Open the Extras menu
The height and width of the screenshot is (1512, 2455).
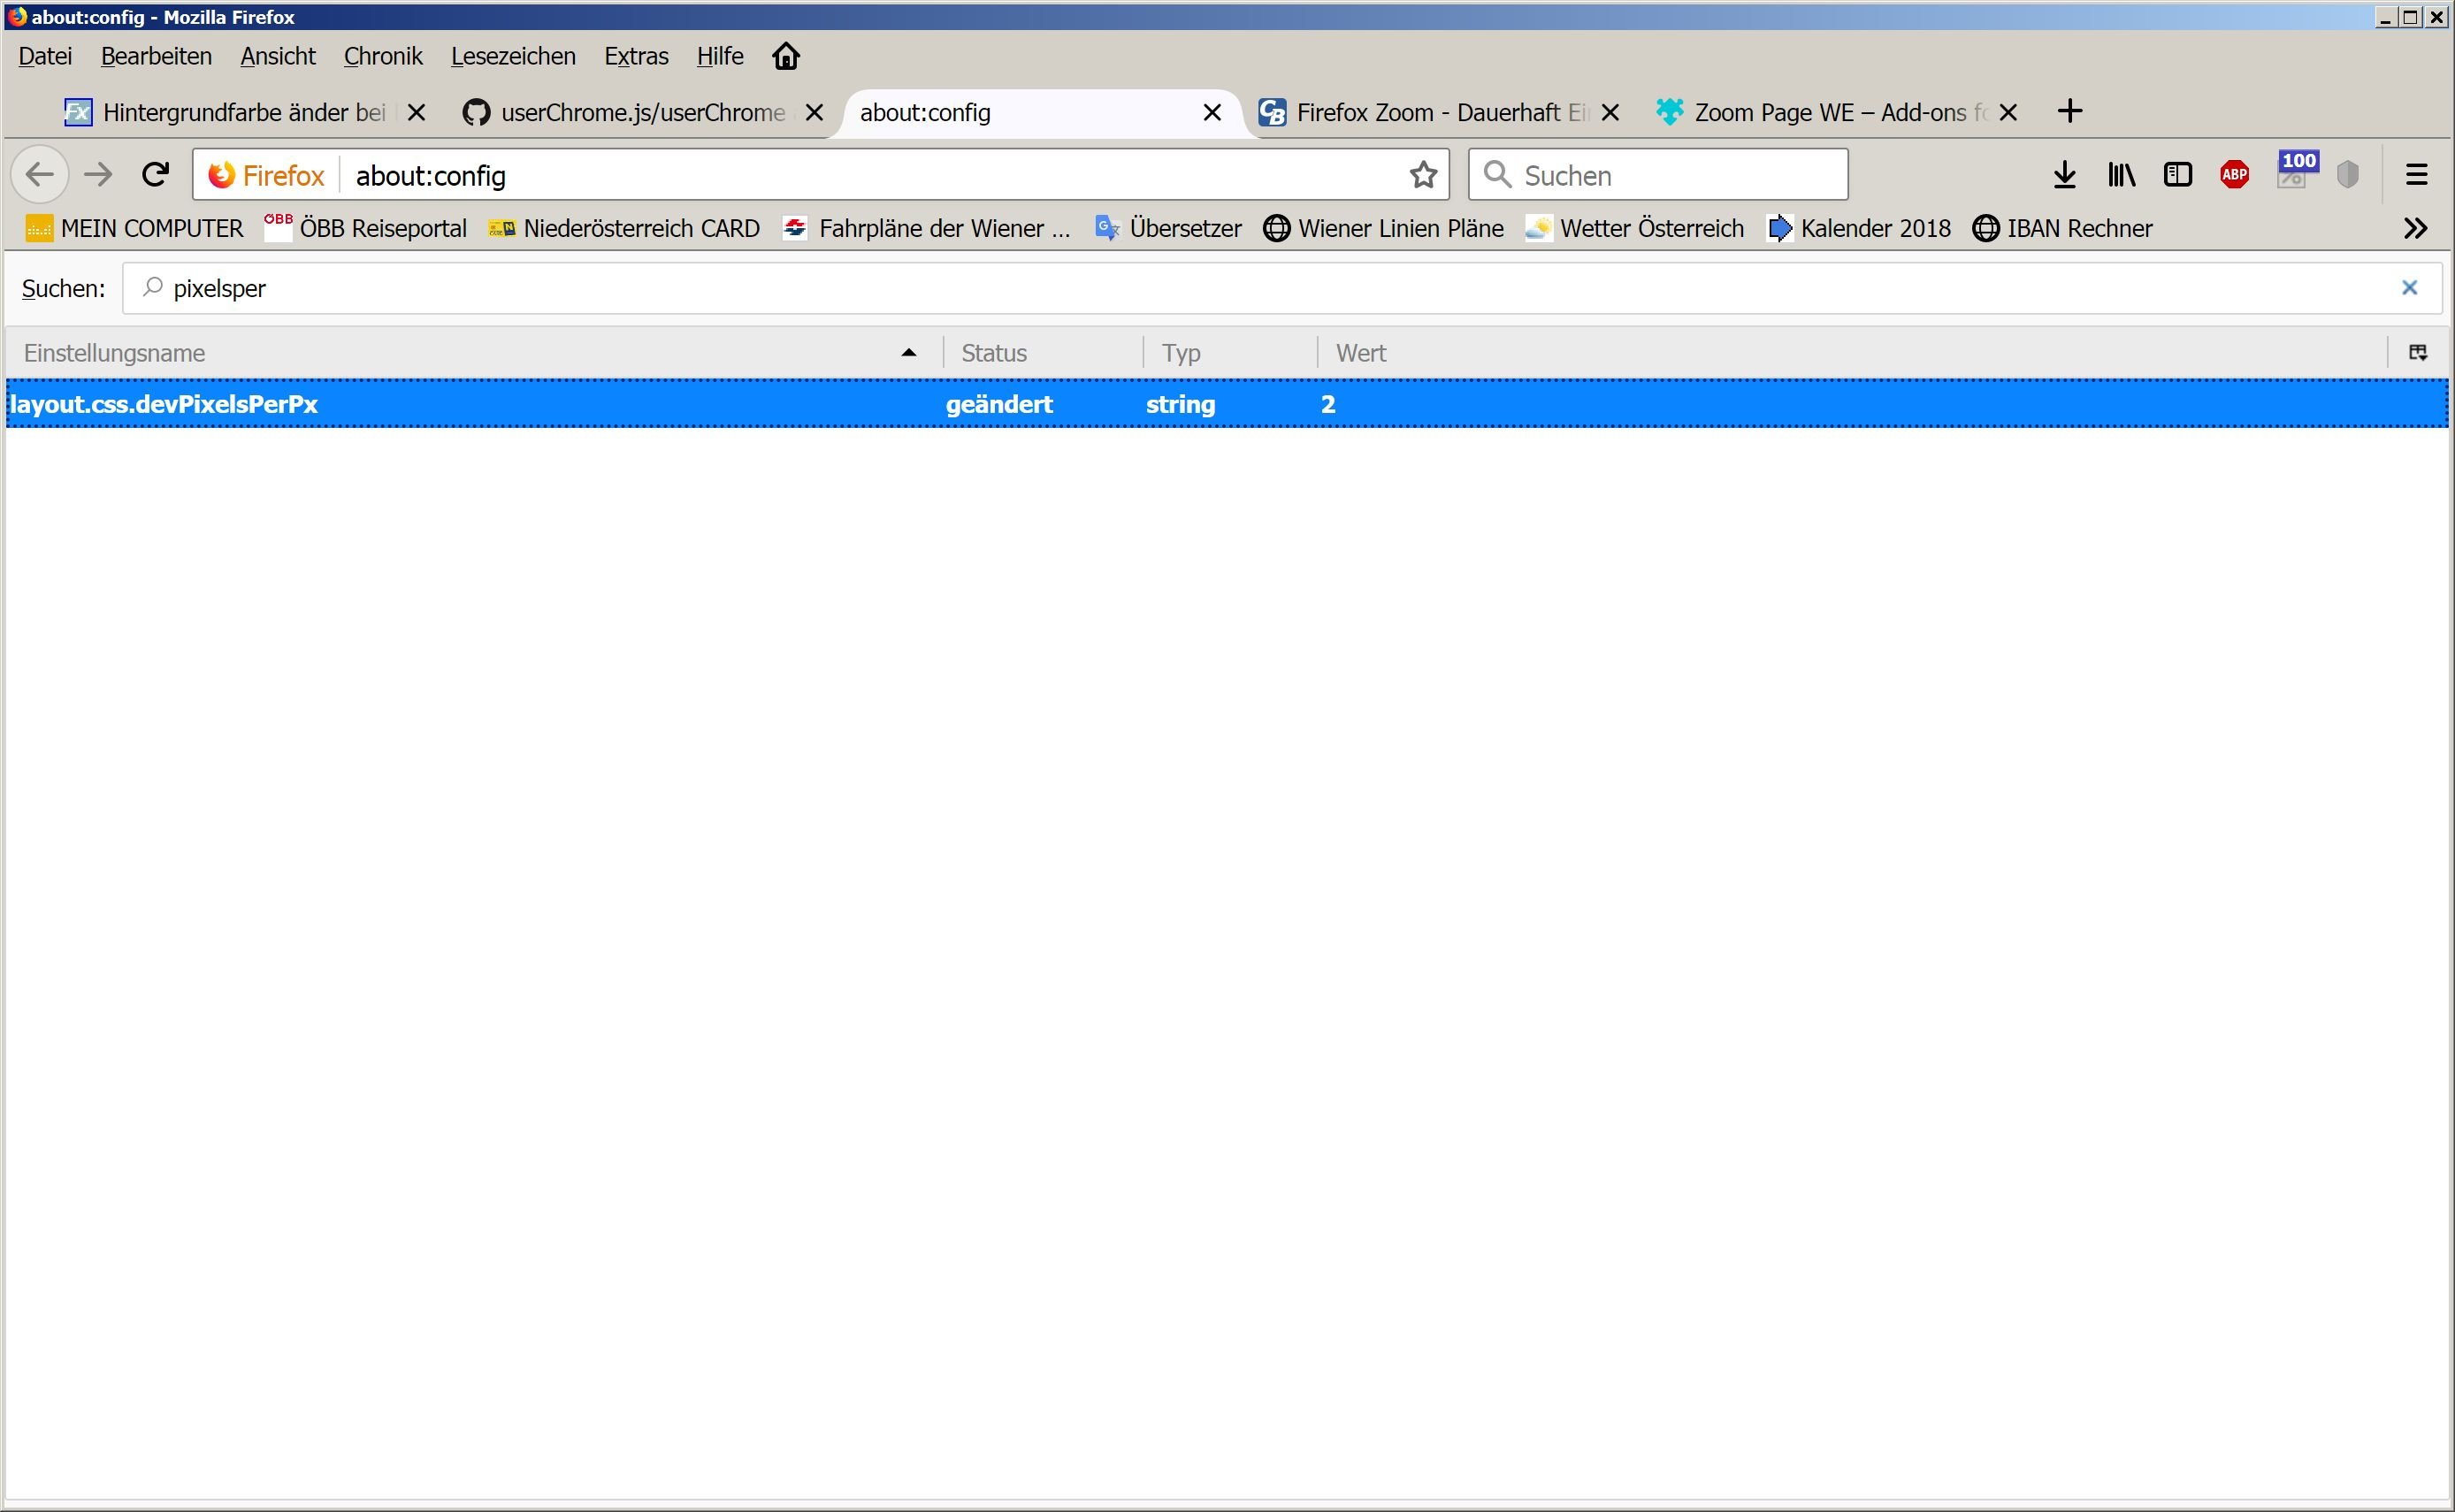[636, 56]
